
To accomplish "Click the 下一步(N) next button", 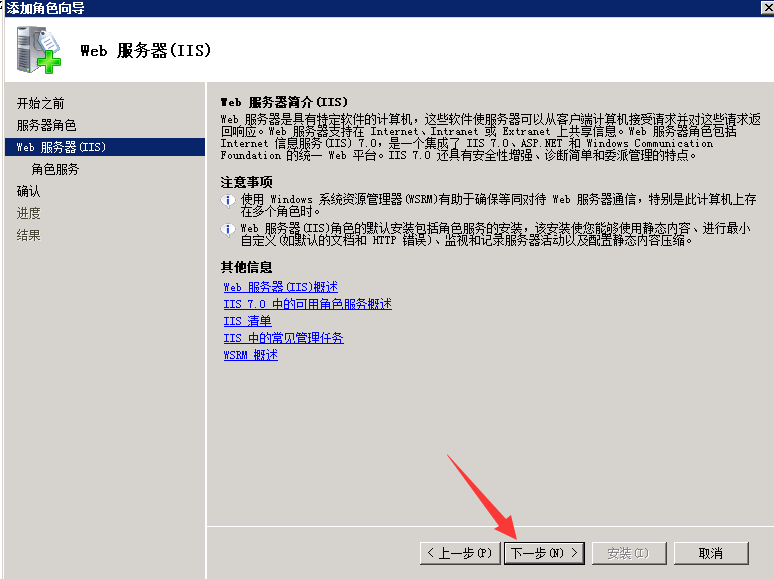I will [x=544, y=553].
